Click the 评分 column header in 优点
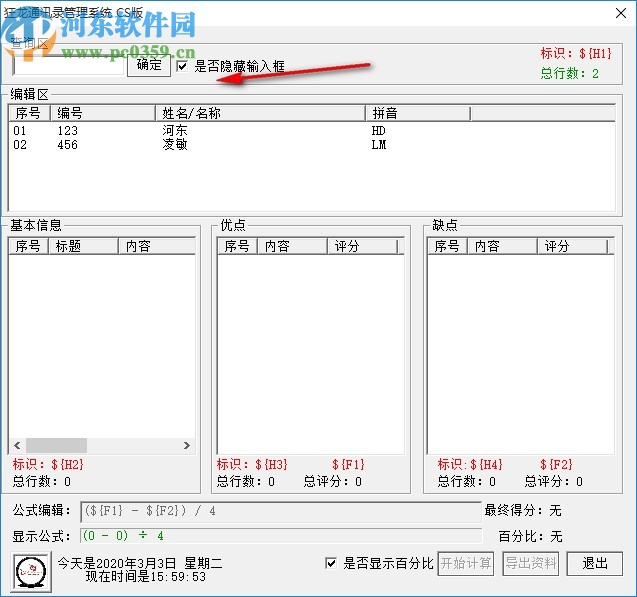The width and height of the screenshot is (637, 597). coord(362,246)
